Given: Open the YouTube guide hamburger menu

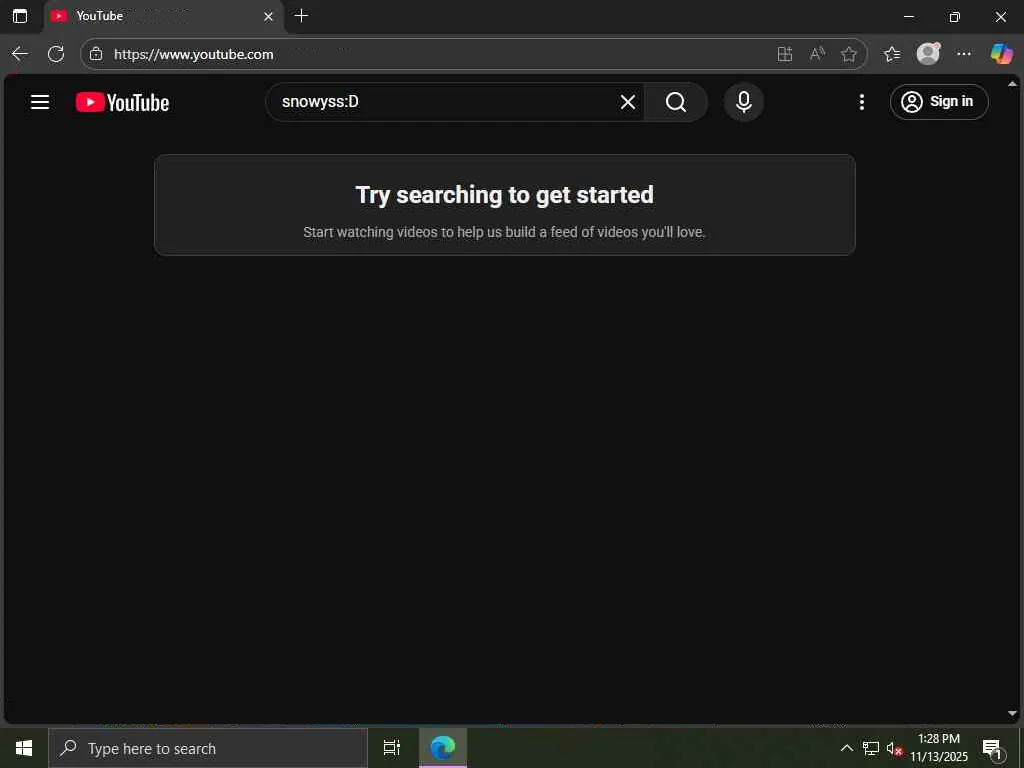Looking at the screenshot, I should (40, 102).
